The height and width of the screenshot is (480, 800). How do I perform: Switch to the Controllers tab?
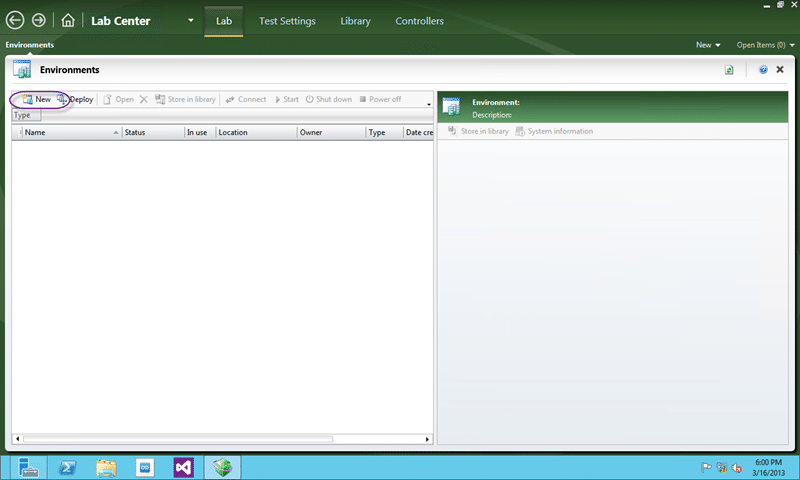click(x=419, y=21)
